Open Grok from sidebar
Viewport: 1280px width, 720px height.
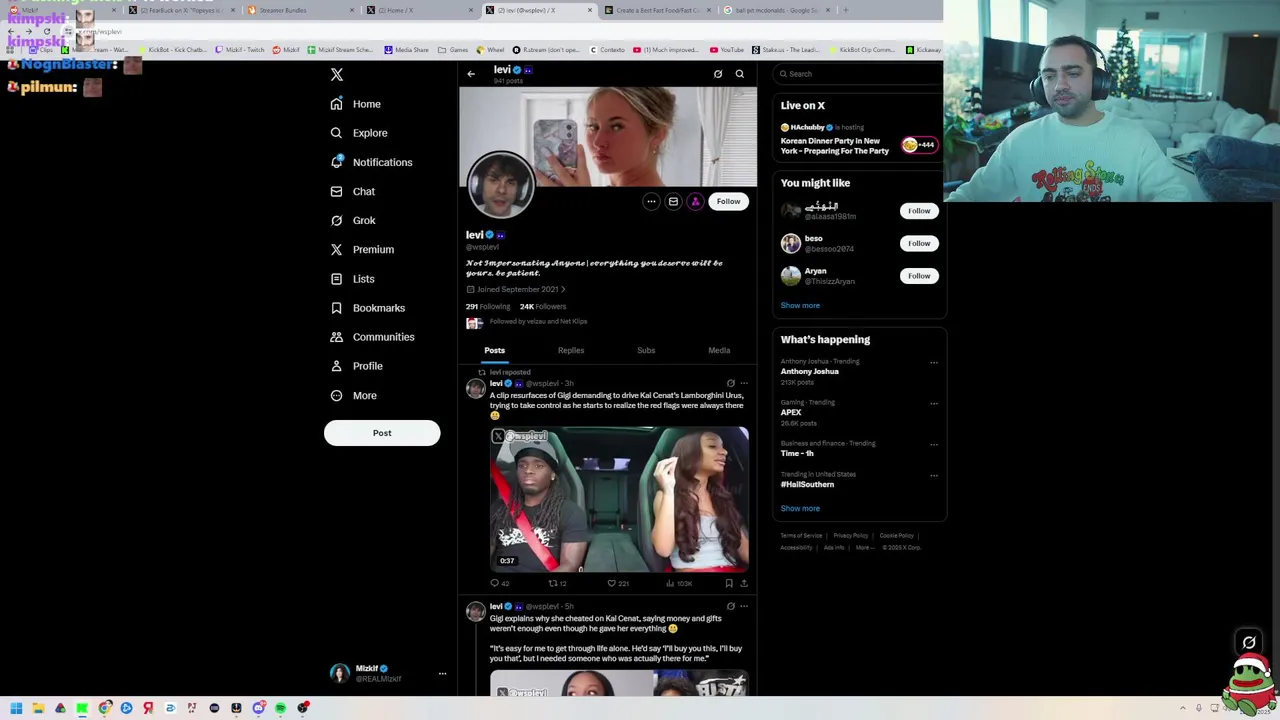(353, 220)
